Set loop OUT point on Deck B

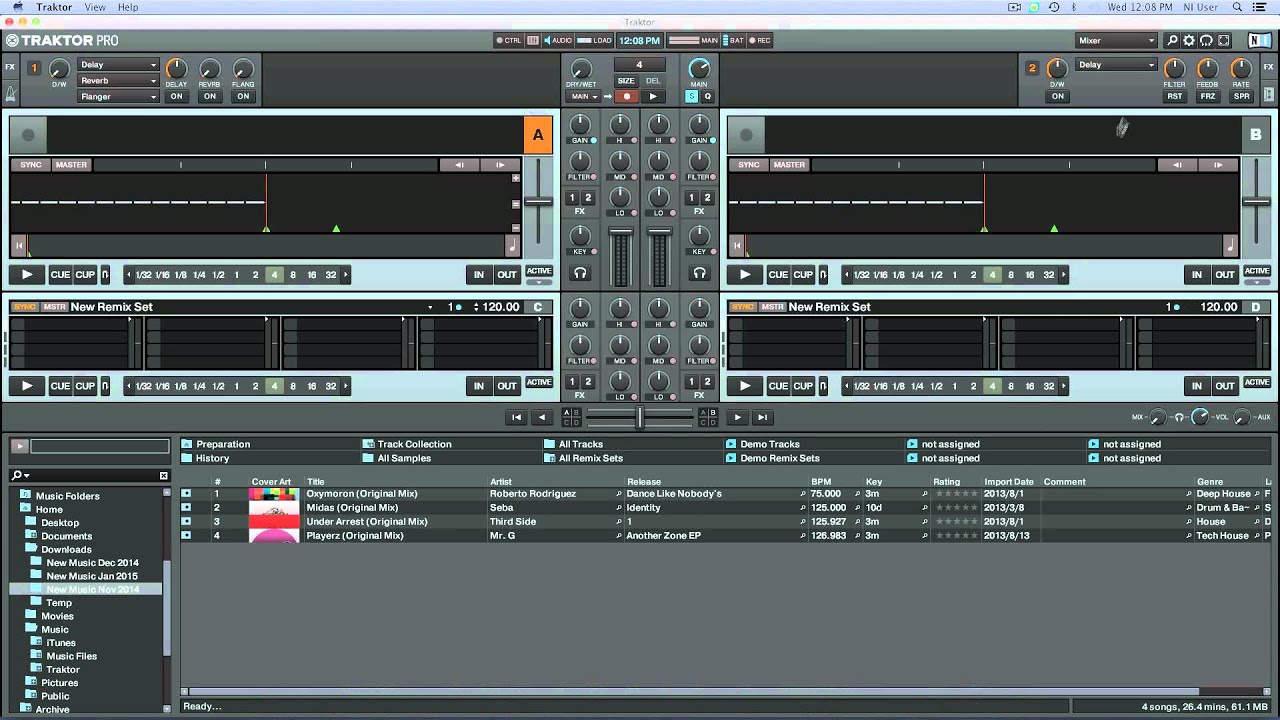[1225, 275]
